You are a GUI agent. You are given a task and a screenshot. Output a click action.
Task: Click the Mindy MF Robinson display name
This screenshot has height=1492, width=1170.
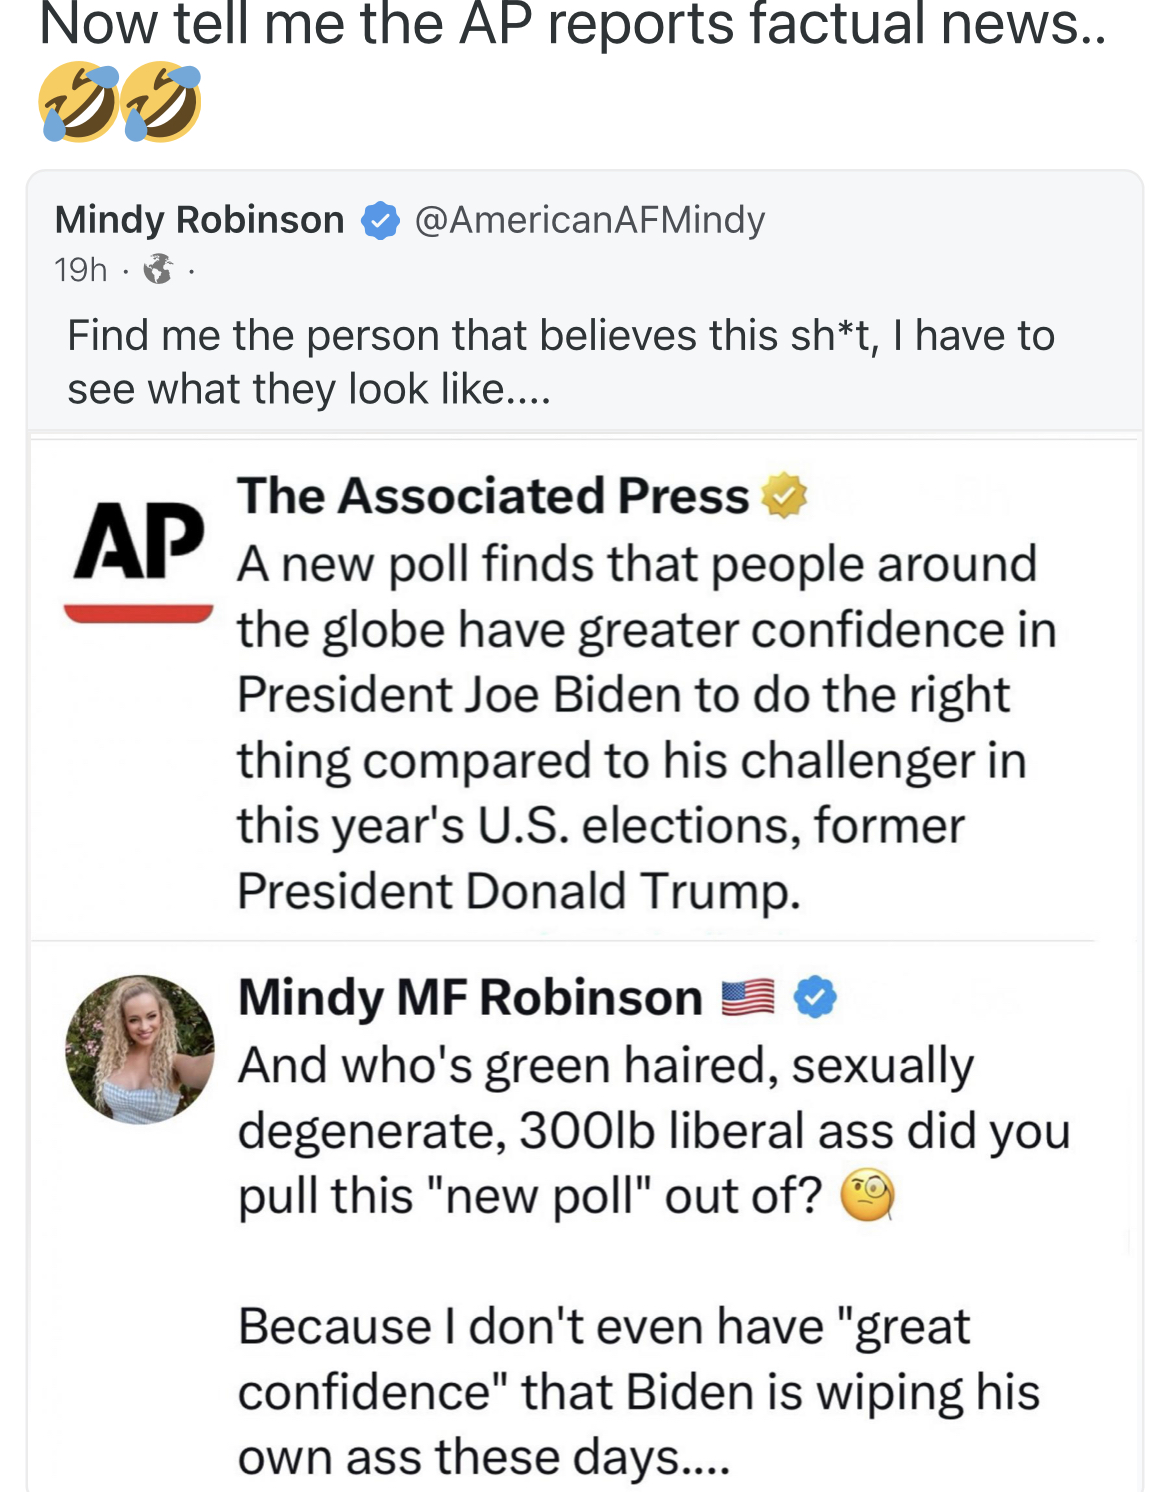tap(470, 997)
